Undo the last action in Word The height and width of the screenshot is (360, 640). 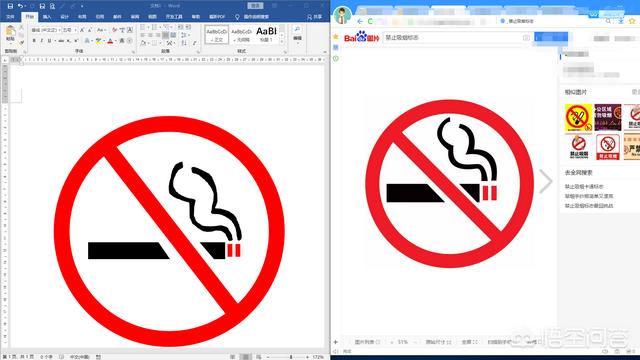[20, 6]
